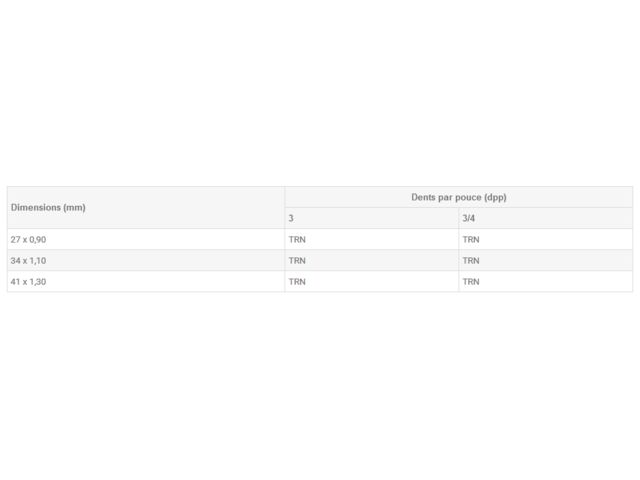
Task: Select TRN for 34 x 1,10 at 3 dpp
Action: (297, 261)
